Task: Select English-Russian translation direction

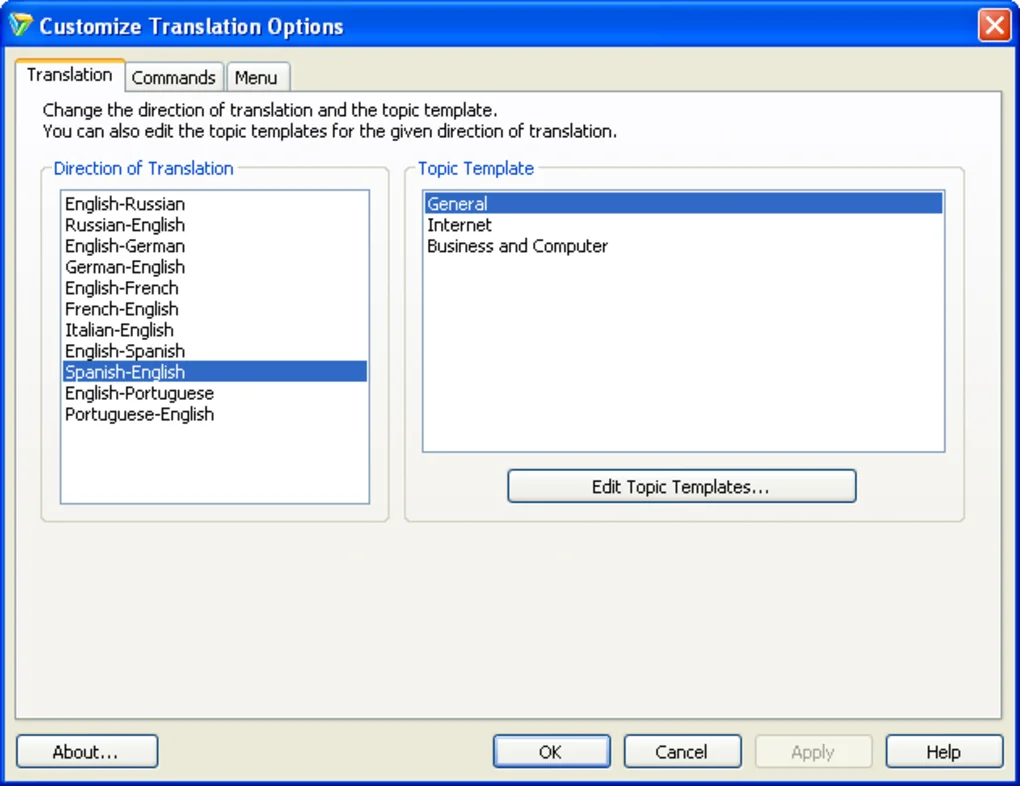Action: coord(214,204)
